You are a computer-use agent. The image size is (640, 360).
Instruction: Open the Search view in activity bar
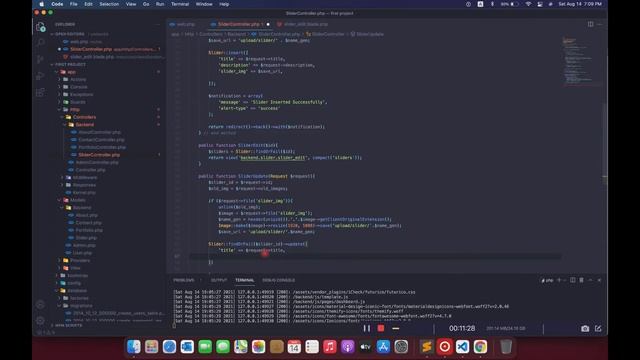[40, 42]
